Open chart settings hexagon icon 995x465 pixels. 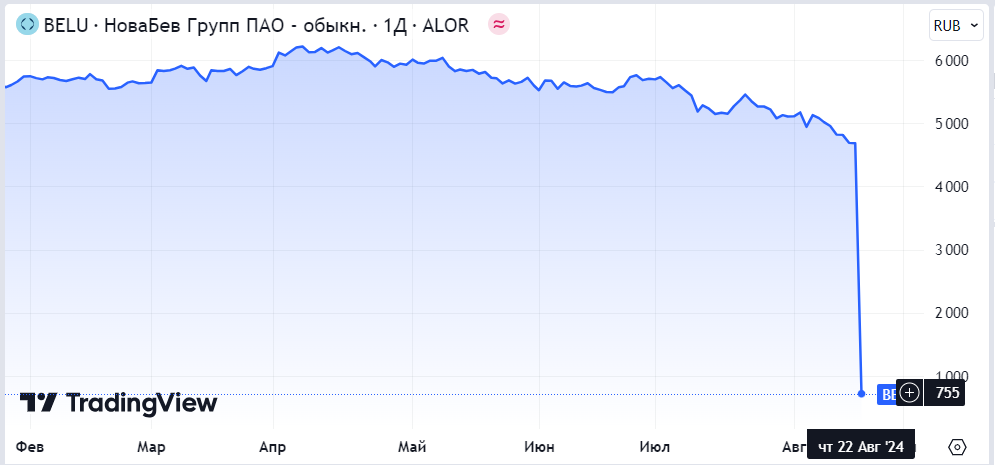[957, 446]
